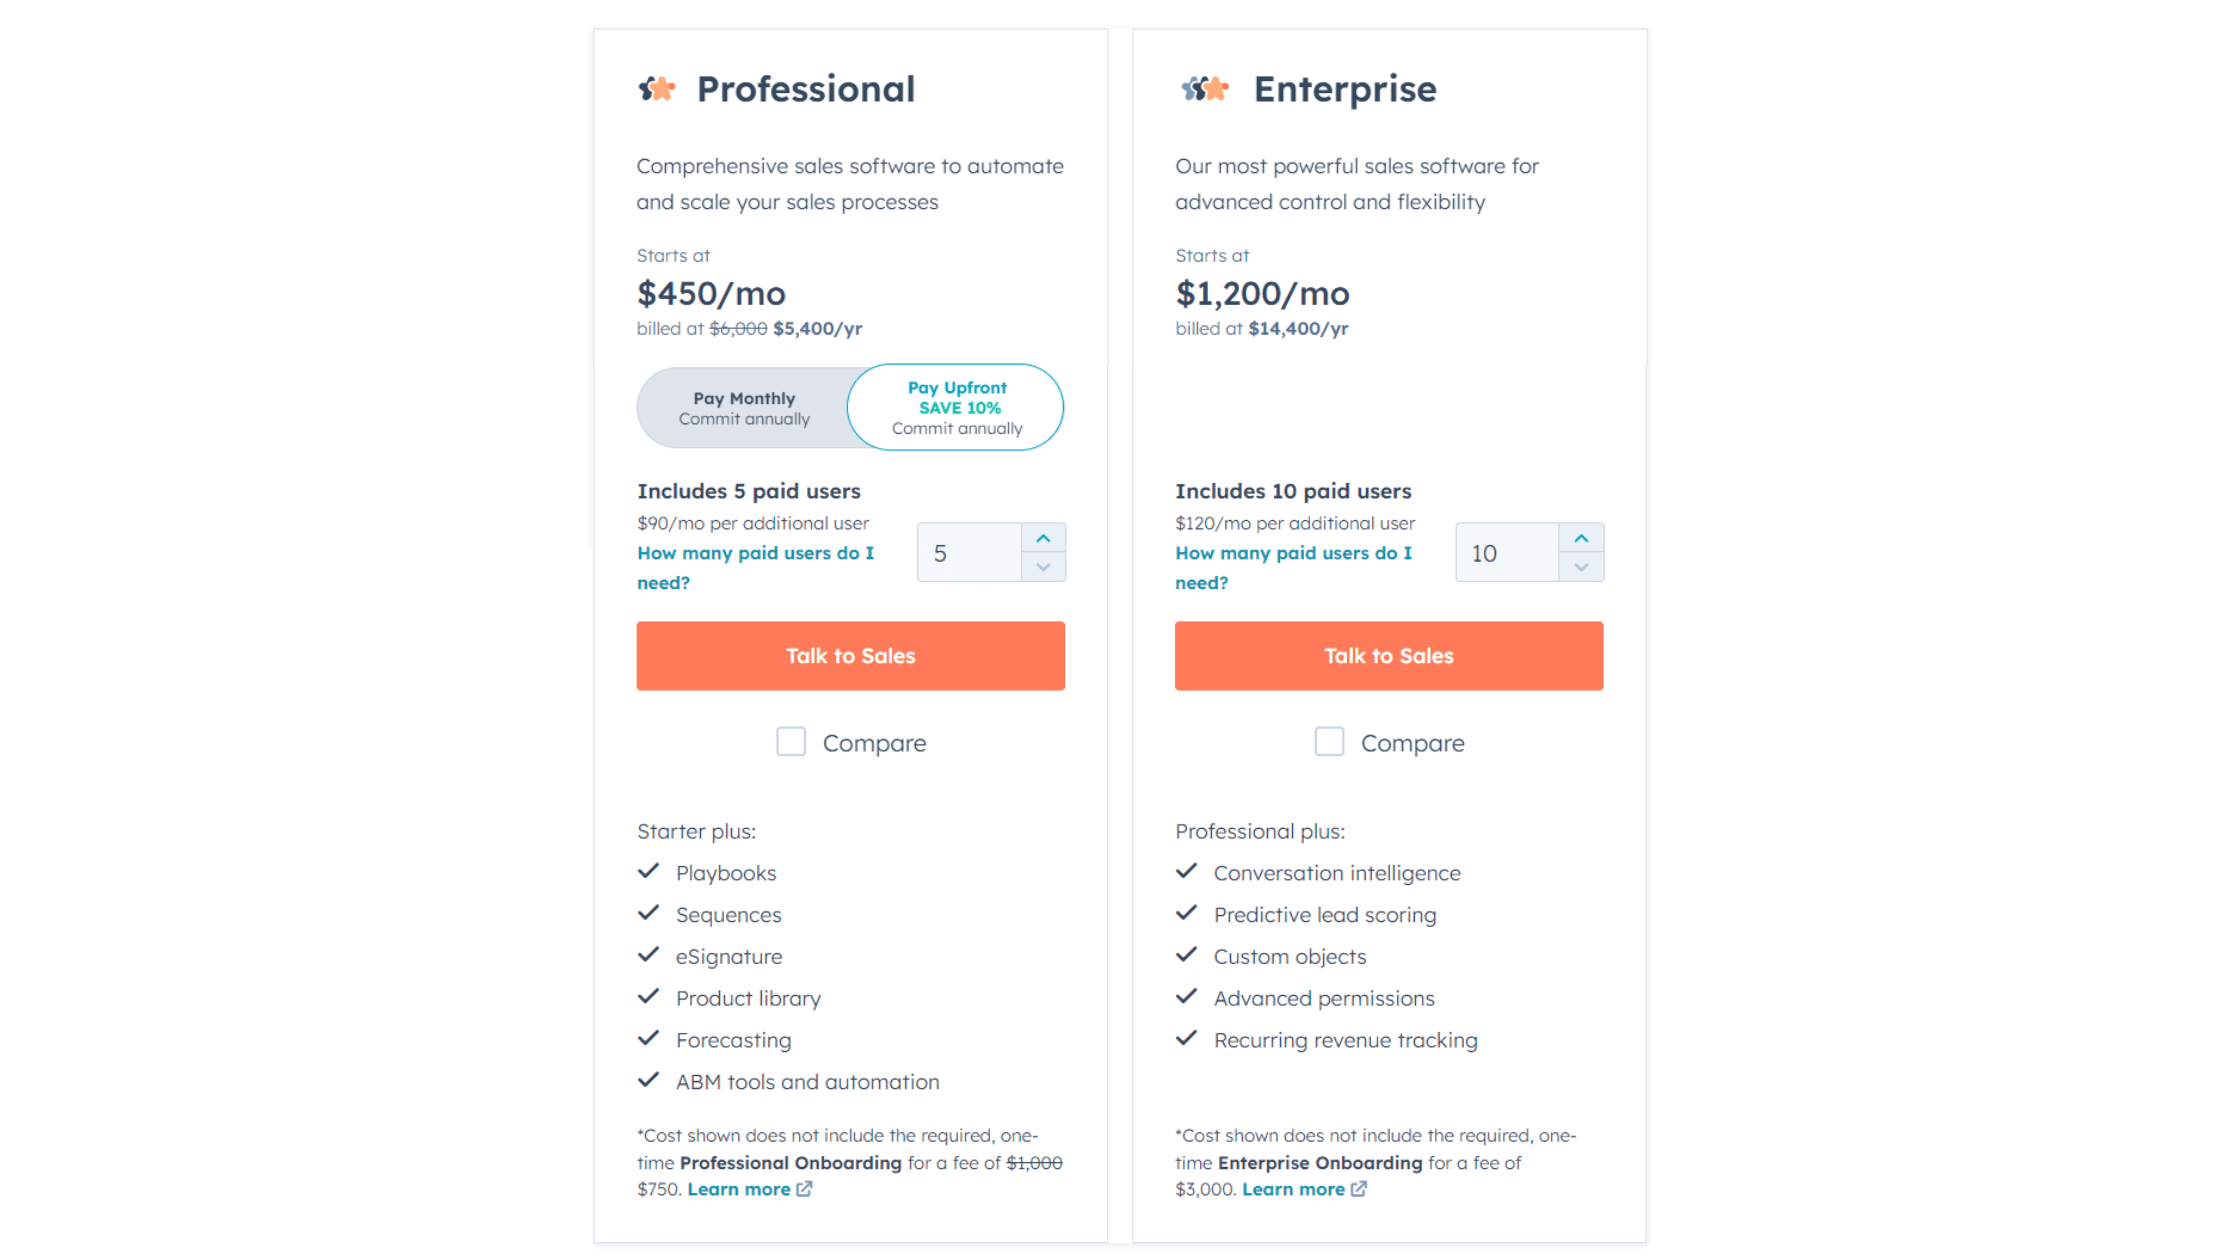Screen dimensions: 2240x1260
Task: Select the Pay Monthly billing option
Action: pos(744,407)
